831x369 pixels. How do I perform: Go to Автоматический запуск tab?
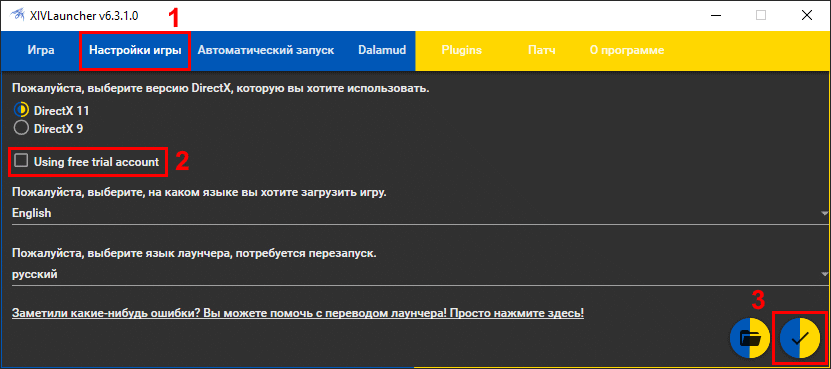click(x=266, y=50)
